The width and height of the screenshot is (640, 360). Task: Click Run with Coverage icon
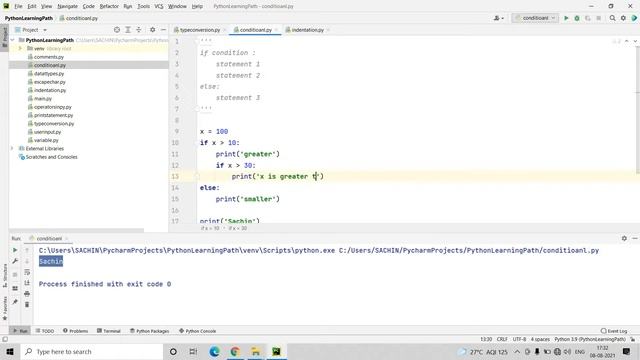point(588,18)
